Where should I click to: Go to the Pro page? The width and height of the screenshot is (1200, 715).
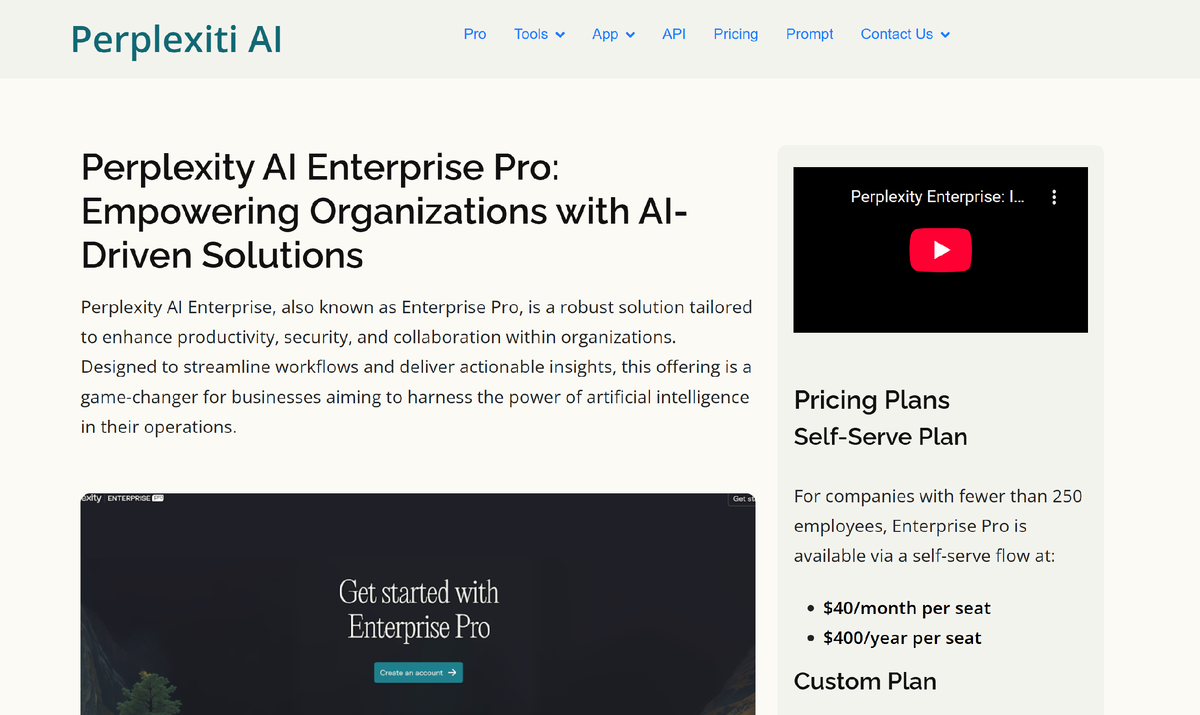(x=475, y=34)
